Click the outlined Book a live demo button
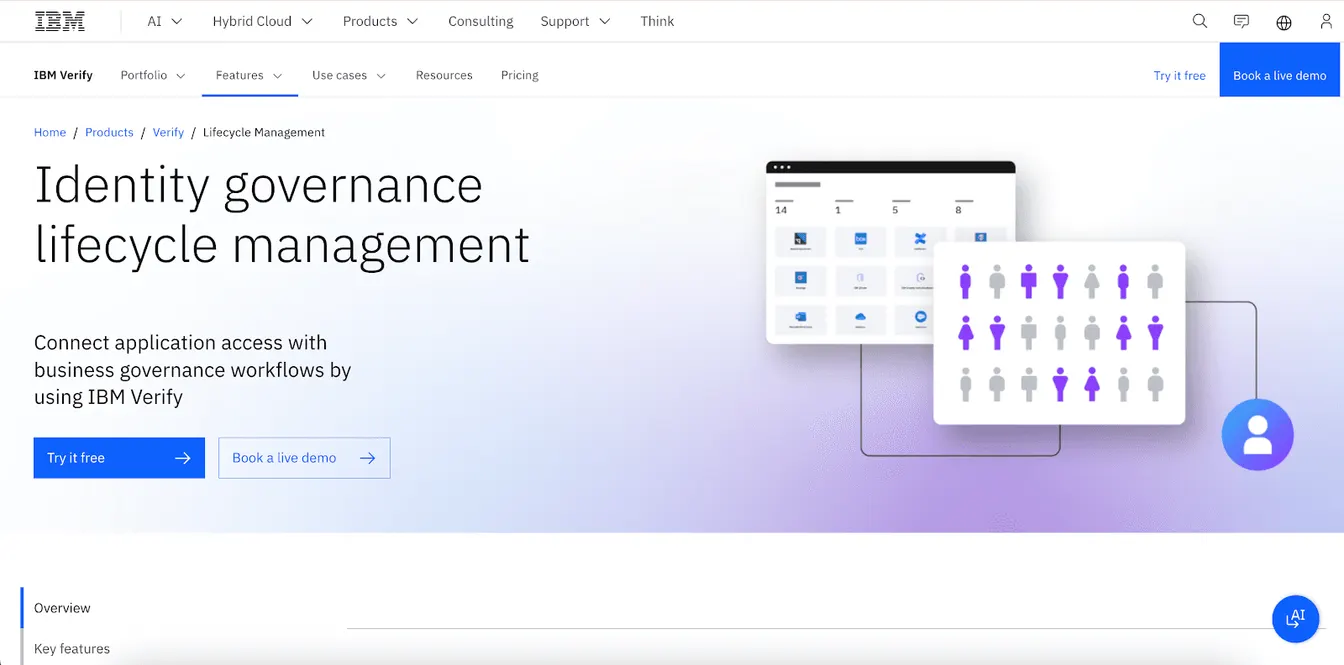Image resolution: width=1344 pixels, height=665 pixels. (x=304, y=458)
